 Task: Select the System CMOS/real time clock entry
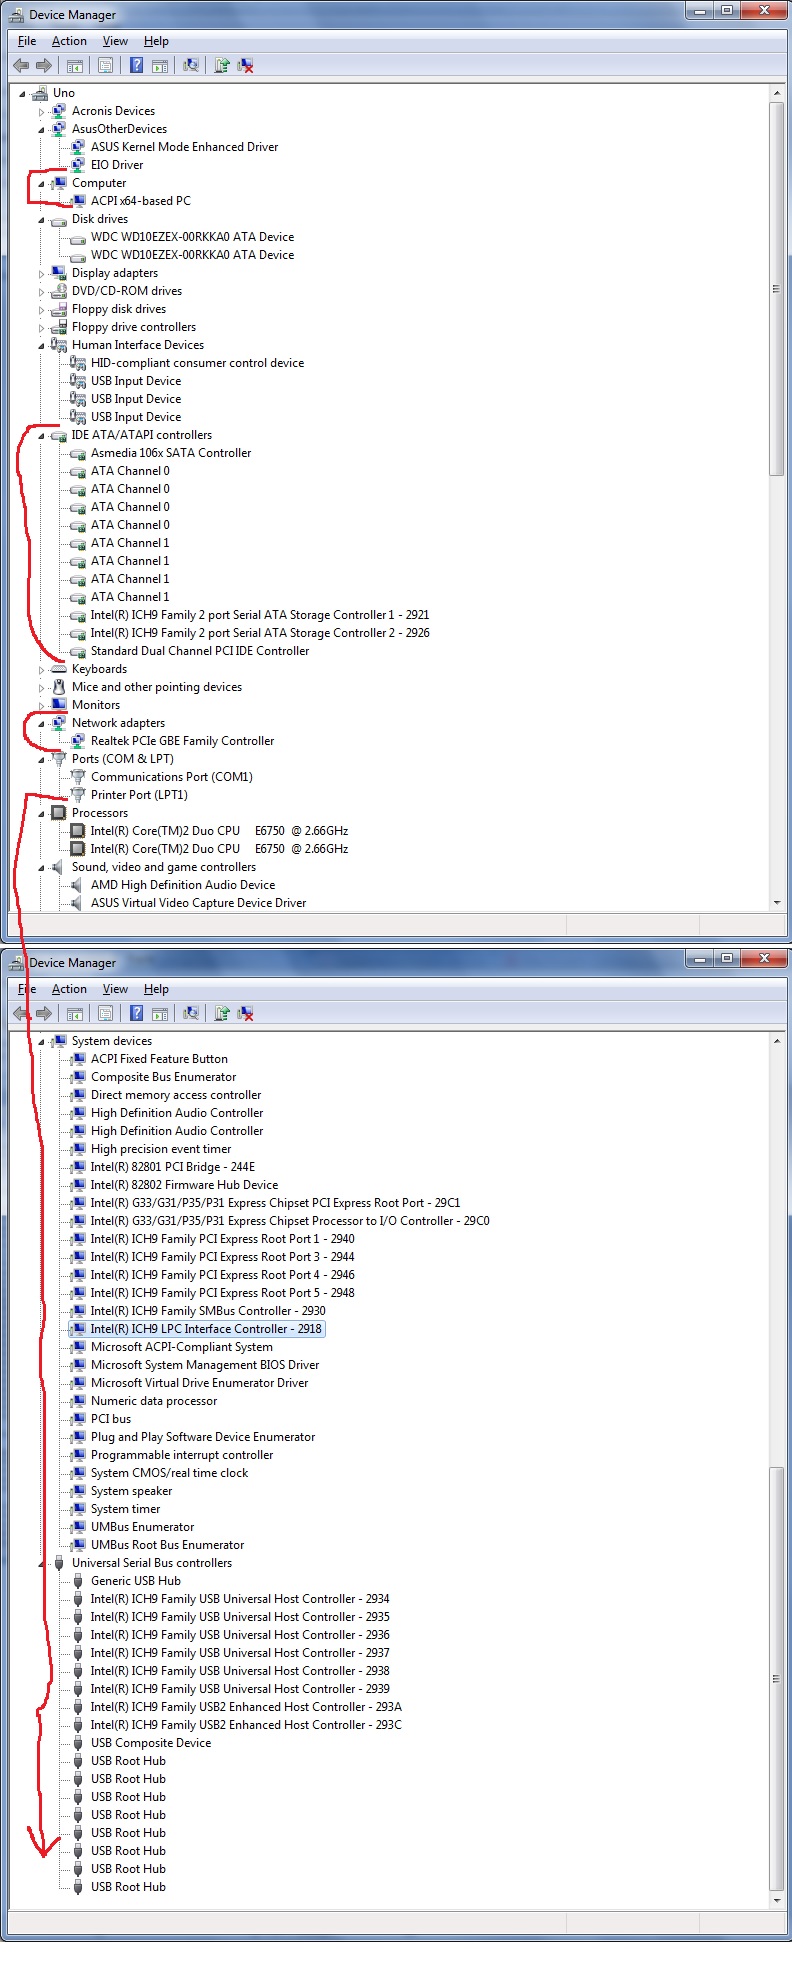click(169, 1473)
